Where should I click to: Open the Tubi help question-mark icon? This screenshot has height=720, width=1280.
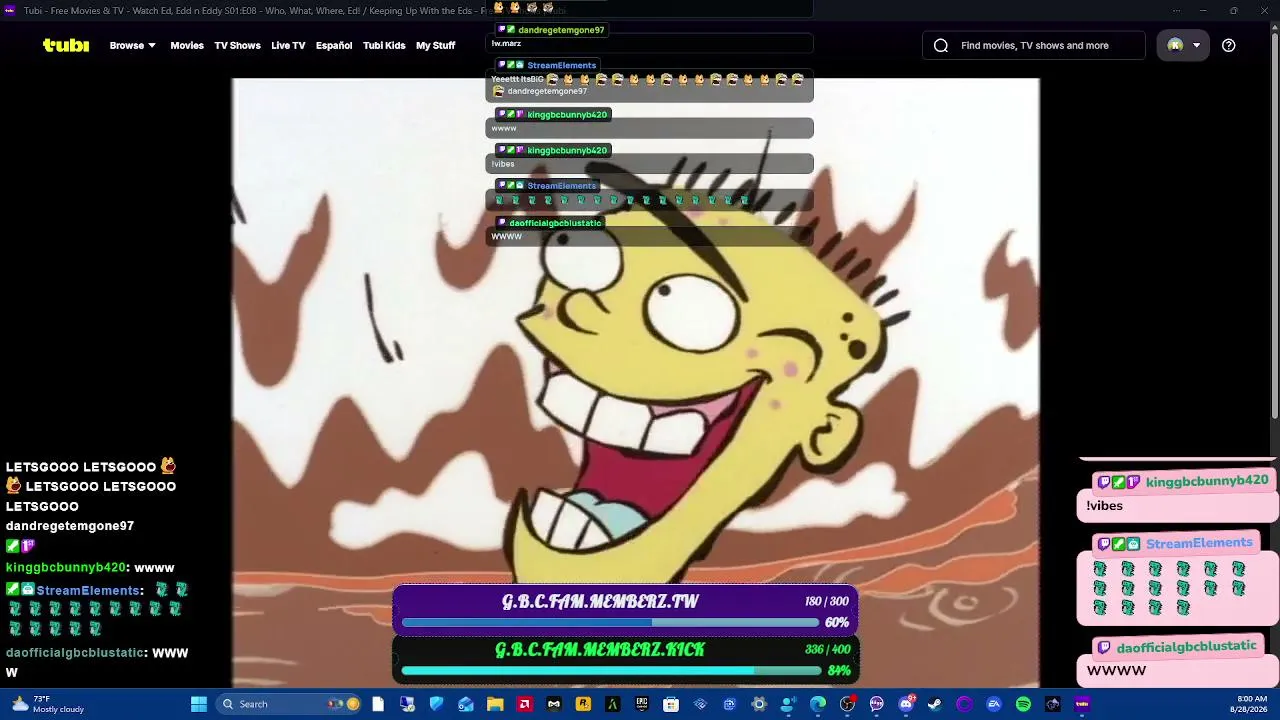tap(1229, 45)
